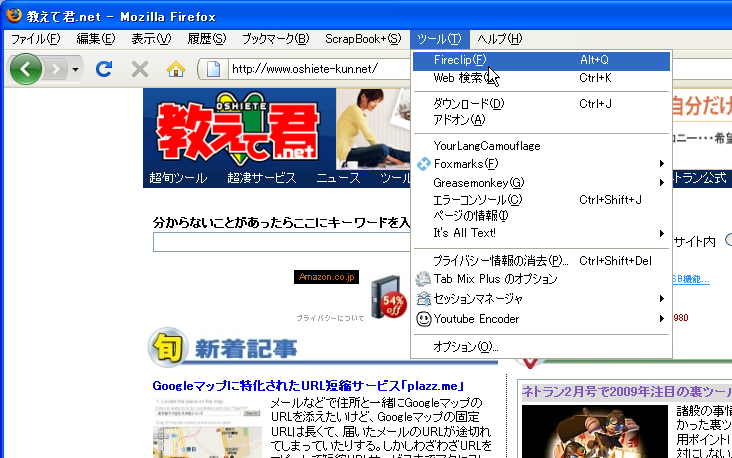Go back with the green Back arrow

coord(25,69)
